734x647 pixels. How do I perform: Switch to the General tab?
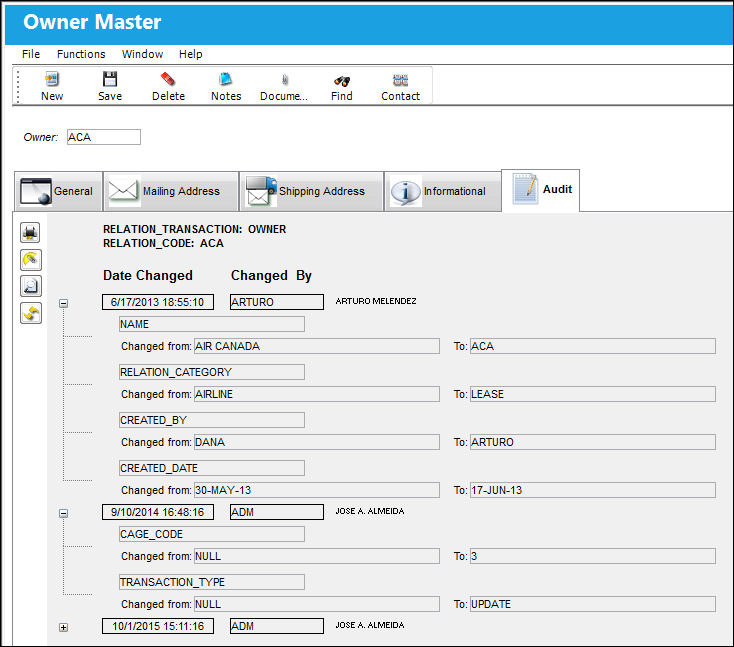(59, 191)
